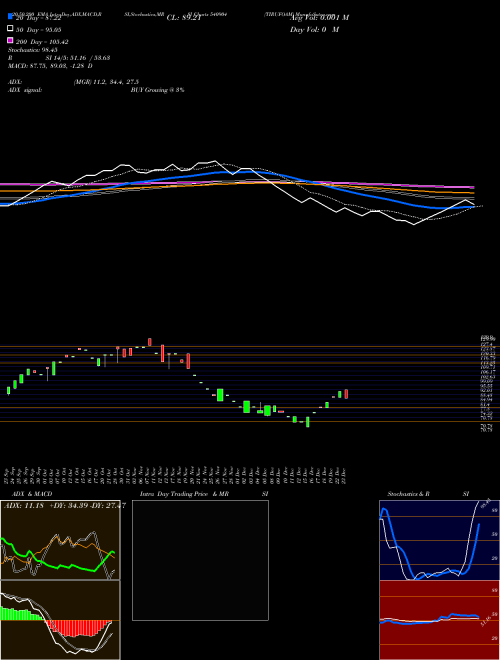Click the 'CL: 89.21' closing price label
Image resolution: width=500 pixels, height=660 pixels.
(x=184, y=18)
